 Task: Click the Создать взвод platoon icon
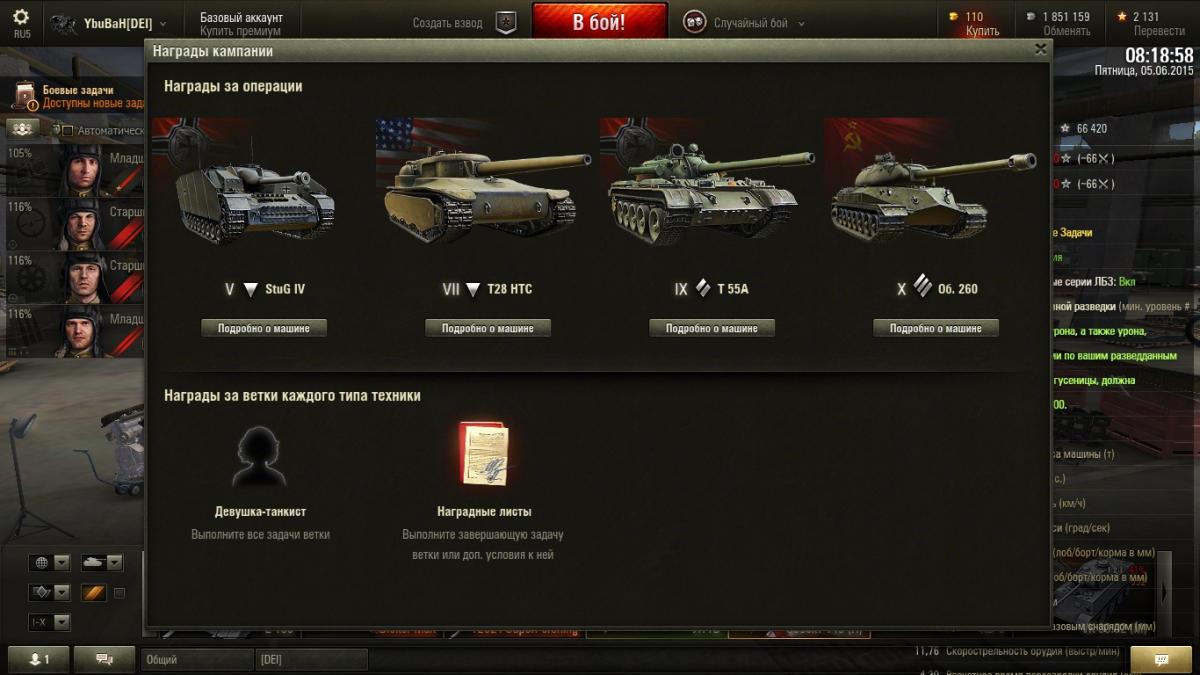[506, 22]
